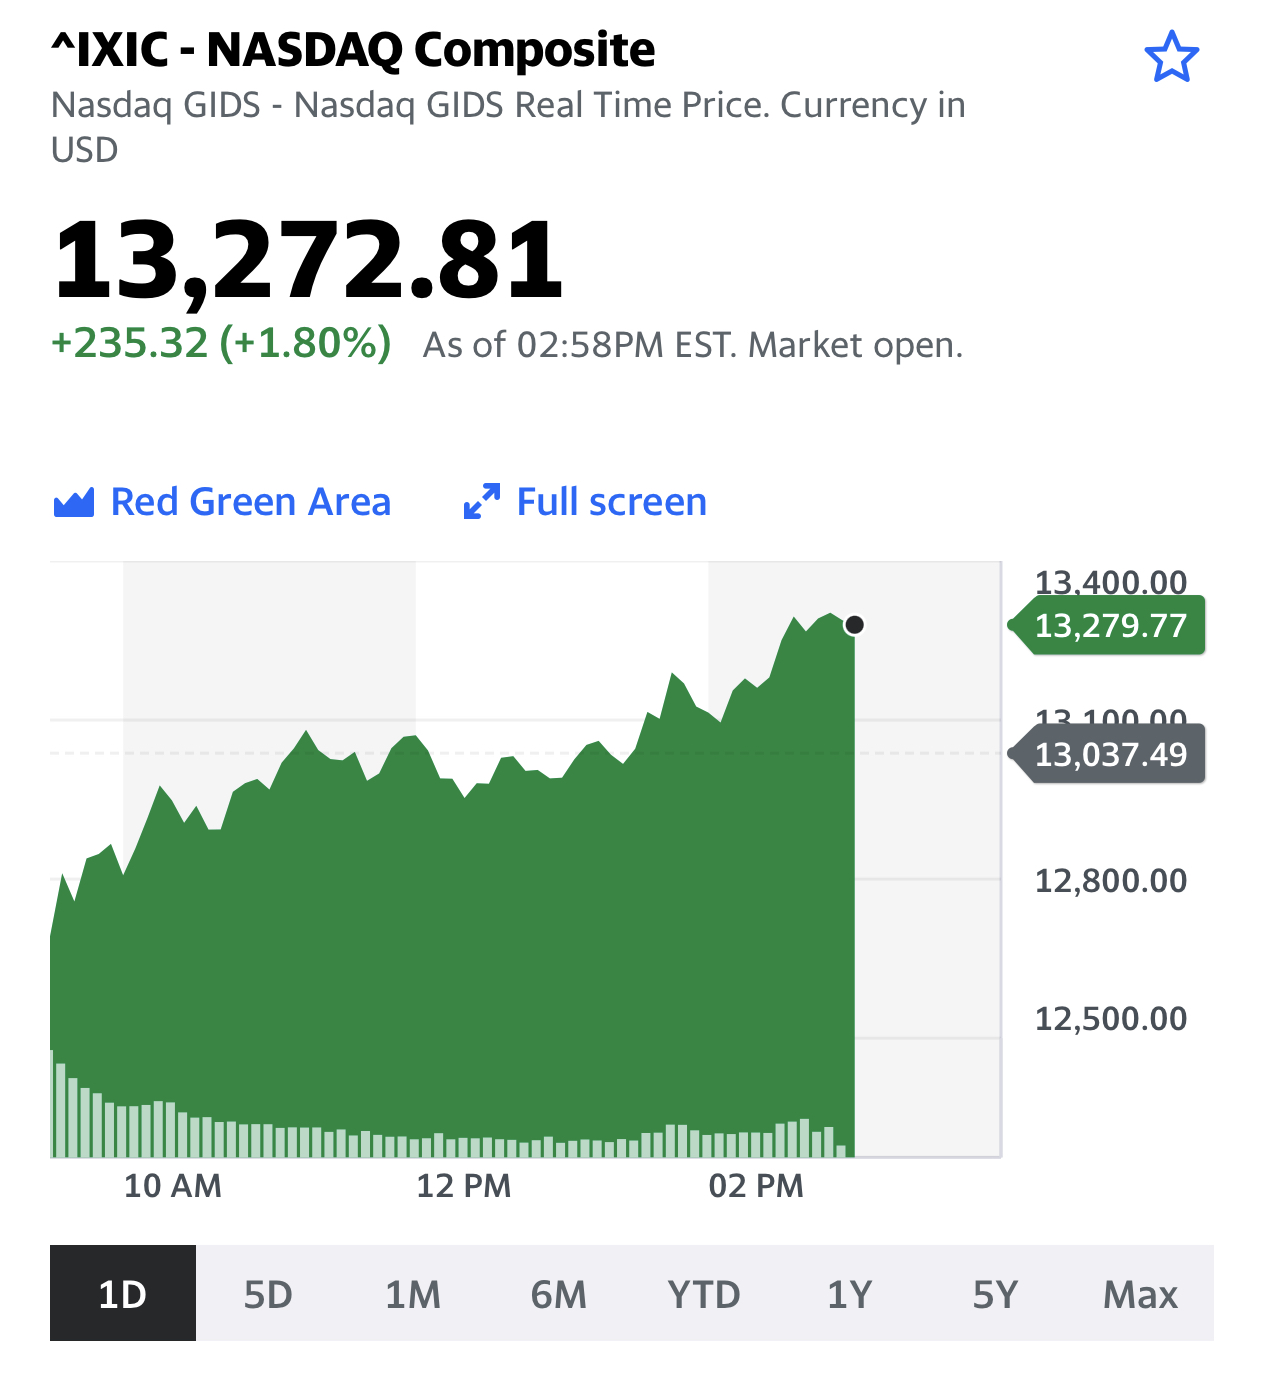Click the 12,500.00 price axis label
This screenshot has height=1386, width=1274.
pos(1111,1019)
